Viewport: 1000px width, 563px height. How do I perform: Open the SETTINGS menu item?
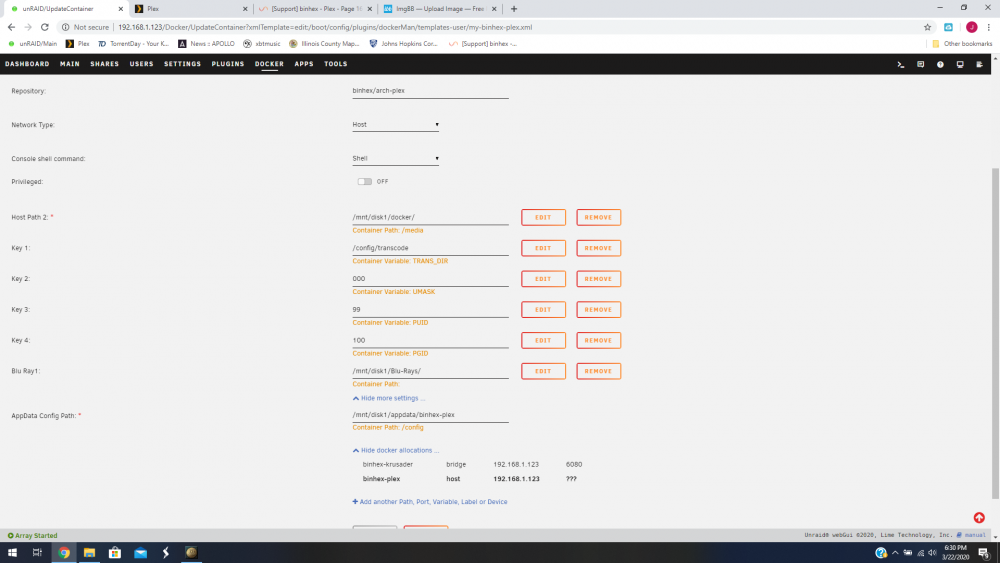(x=182, y=64)
